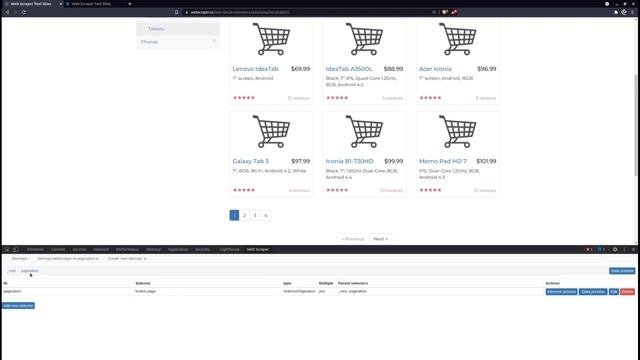This screenshot has width=640, height=360.
Task: Open the DevTools three-dot more menu
Action: pyautogui.click(x=624, y=249)
